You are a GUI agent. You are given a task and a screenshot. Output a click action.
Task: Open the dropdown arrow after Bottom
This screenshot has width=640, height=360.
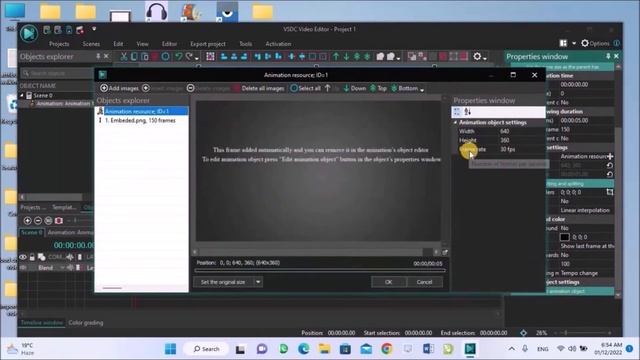(x=422, y=89)
